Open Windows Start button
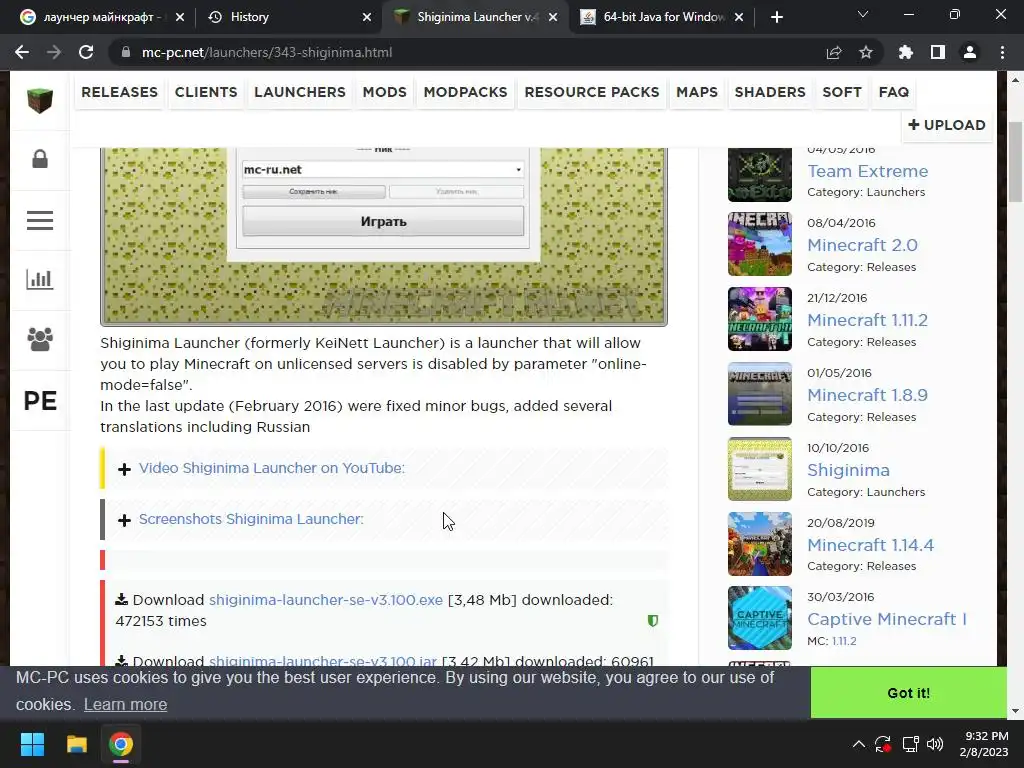Viewport: 1024px width, 768px height. 32,744
